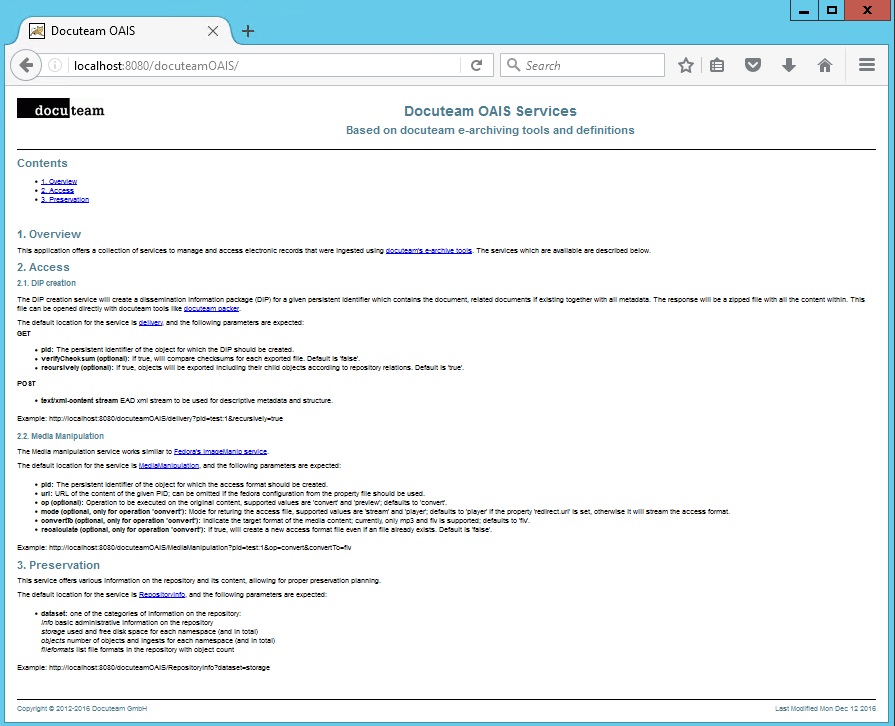The image size is (895, 726).
Task: Follow the MediaManipulation service link
Action: point(169,466)
